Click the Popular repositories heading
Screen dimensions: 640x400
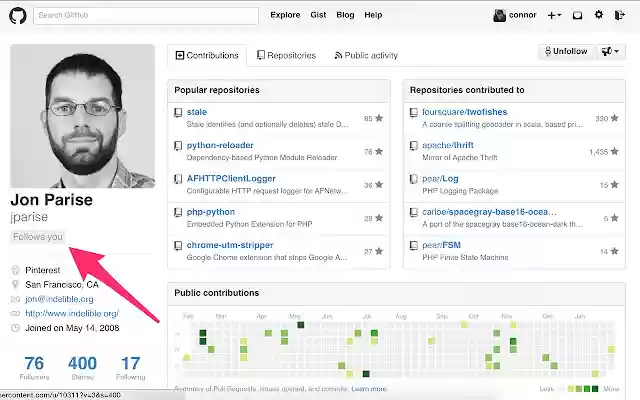pyautogui.click(x=217, y=90)
